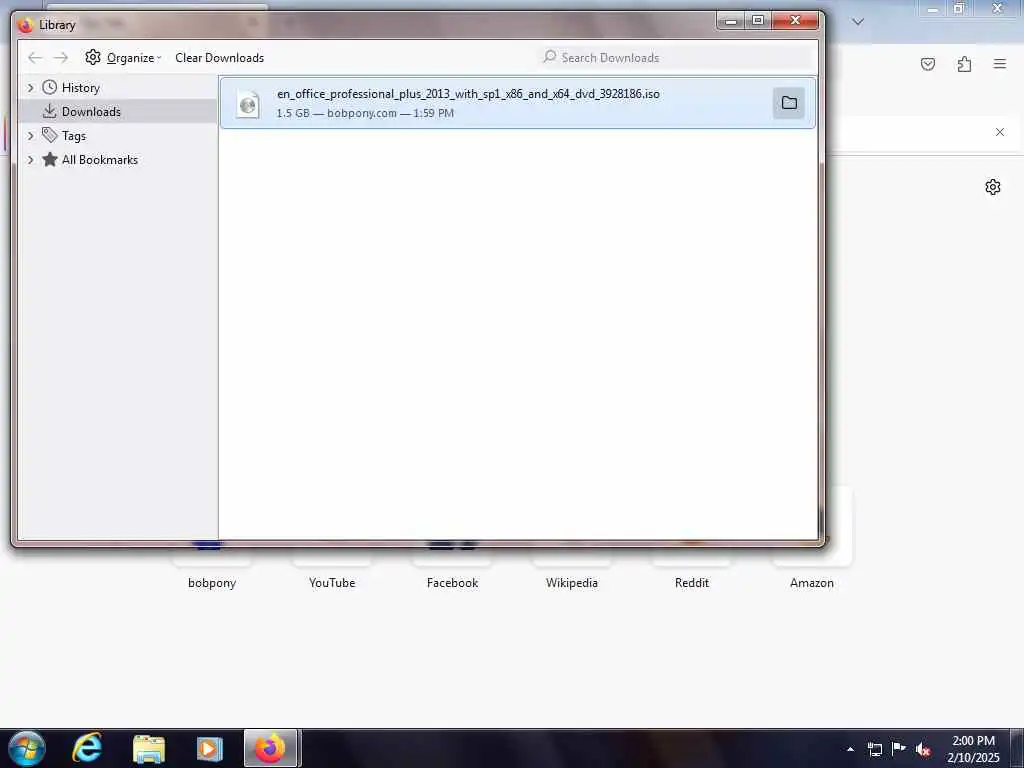The image size is (1024, 768).
Task: Click the network tray icon
Action: click(874, 749)
